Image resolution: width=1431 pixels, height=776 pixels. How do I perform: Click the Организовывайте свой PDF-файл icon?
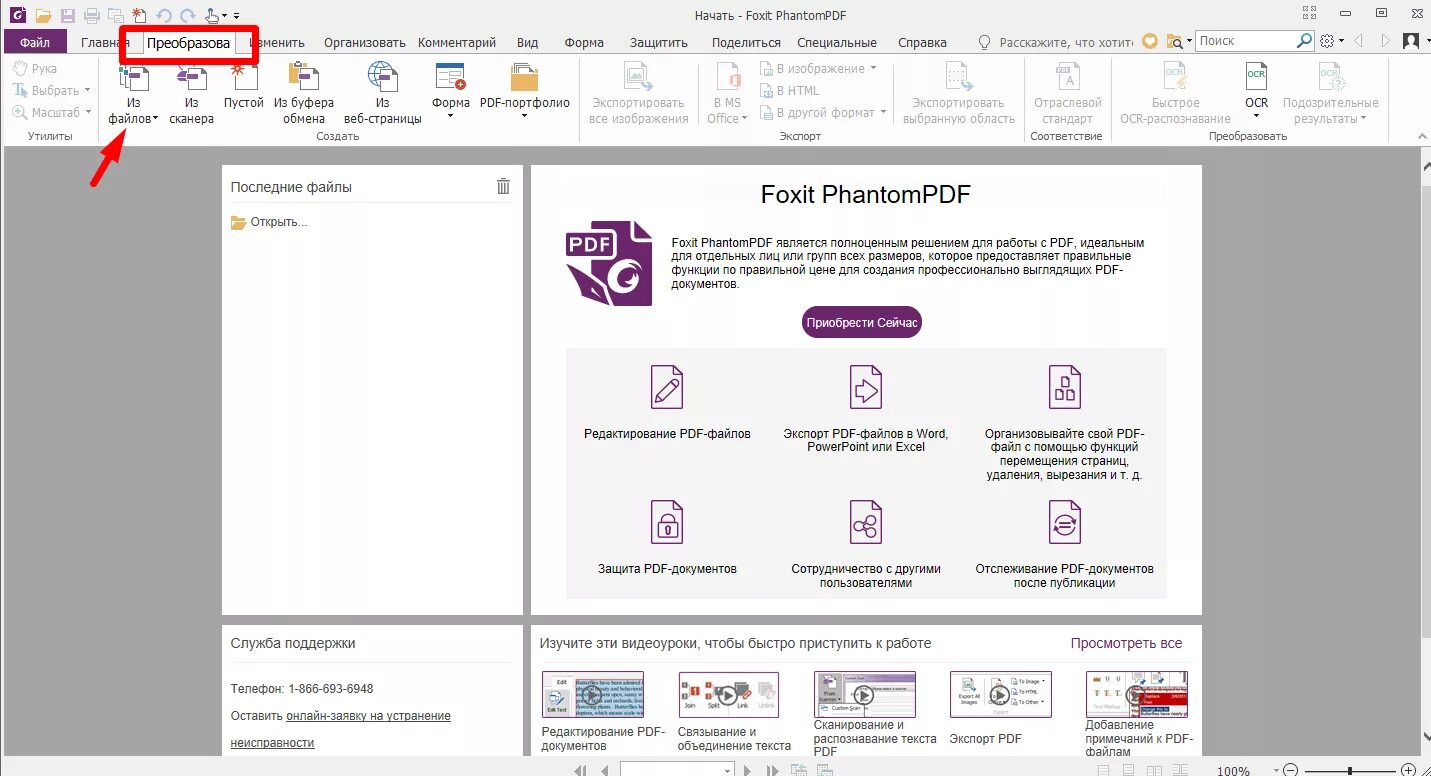tap(1064, 386)
